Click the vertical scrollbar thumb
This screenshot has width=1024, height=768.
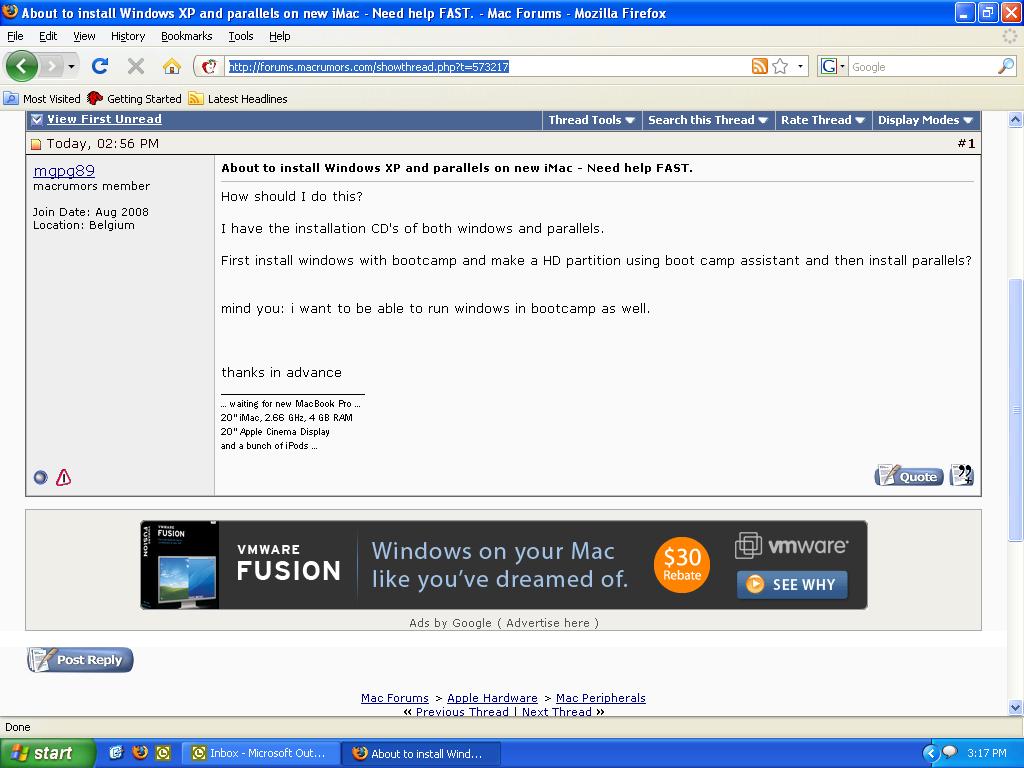point(1016,409)
